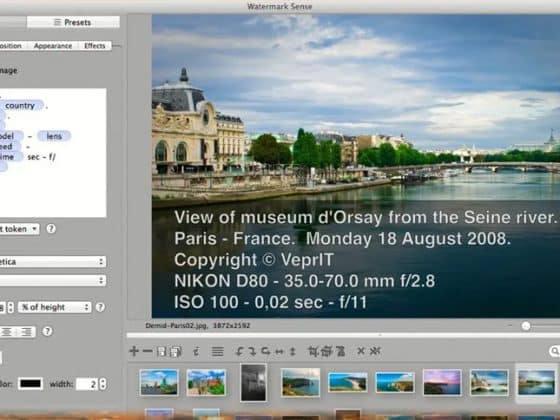The width and height of the screenshot is (560, 420).
Task: Click the flip horizontal arrows icon
Action: tap(279, 352)
